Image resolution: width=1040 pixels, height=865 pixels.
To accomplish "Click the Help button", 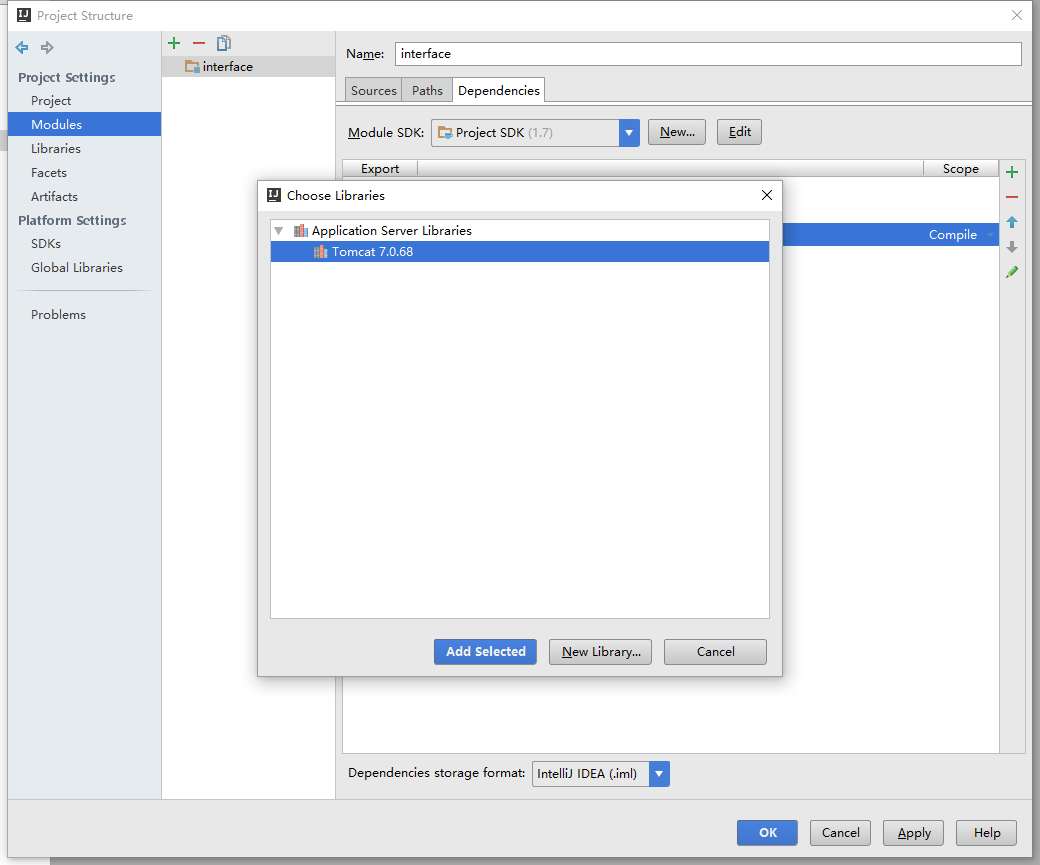I will coord(986,832).
